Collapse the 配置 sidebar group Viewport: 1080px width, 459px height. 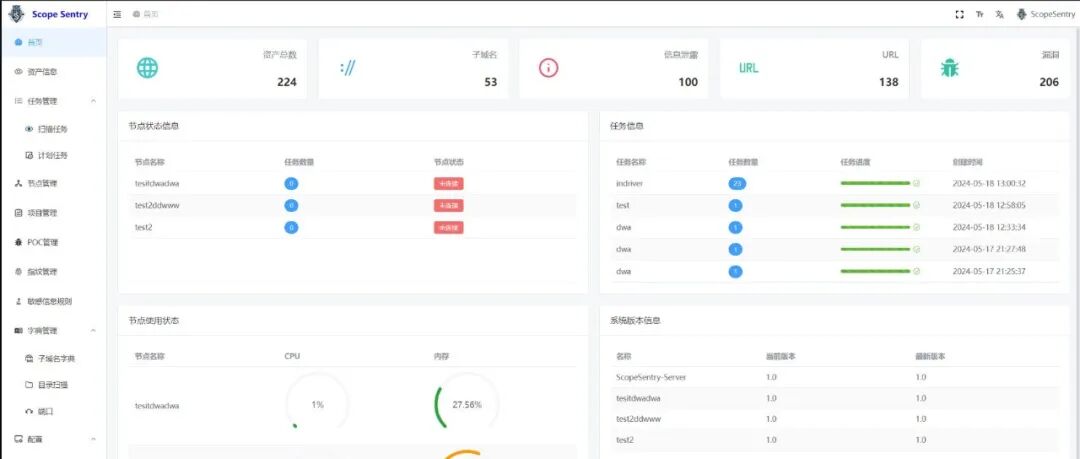pos(94,439)
